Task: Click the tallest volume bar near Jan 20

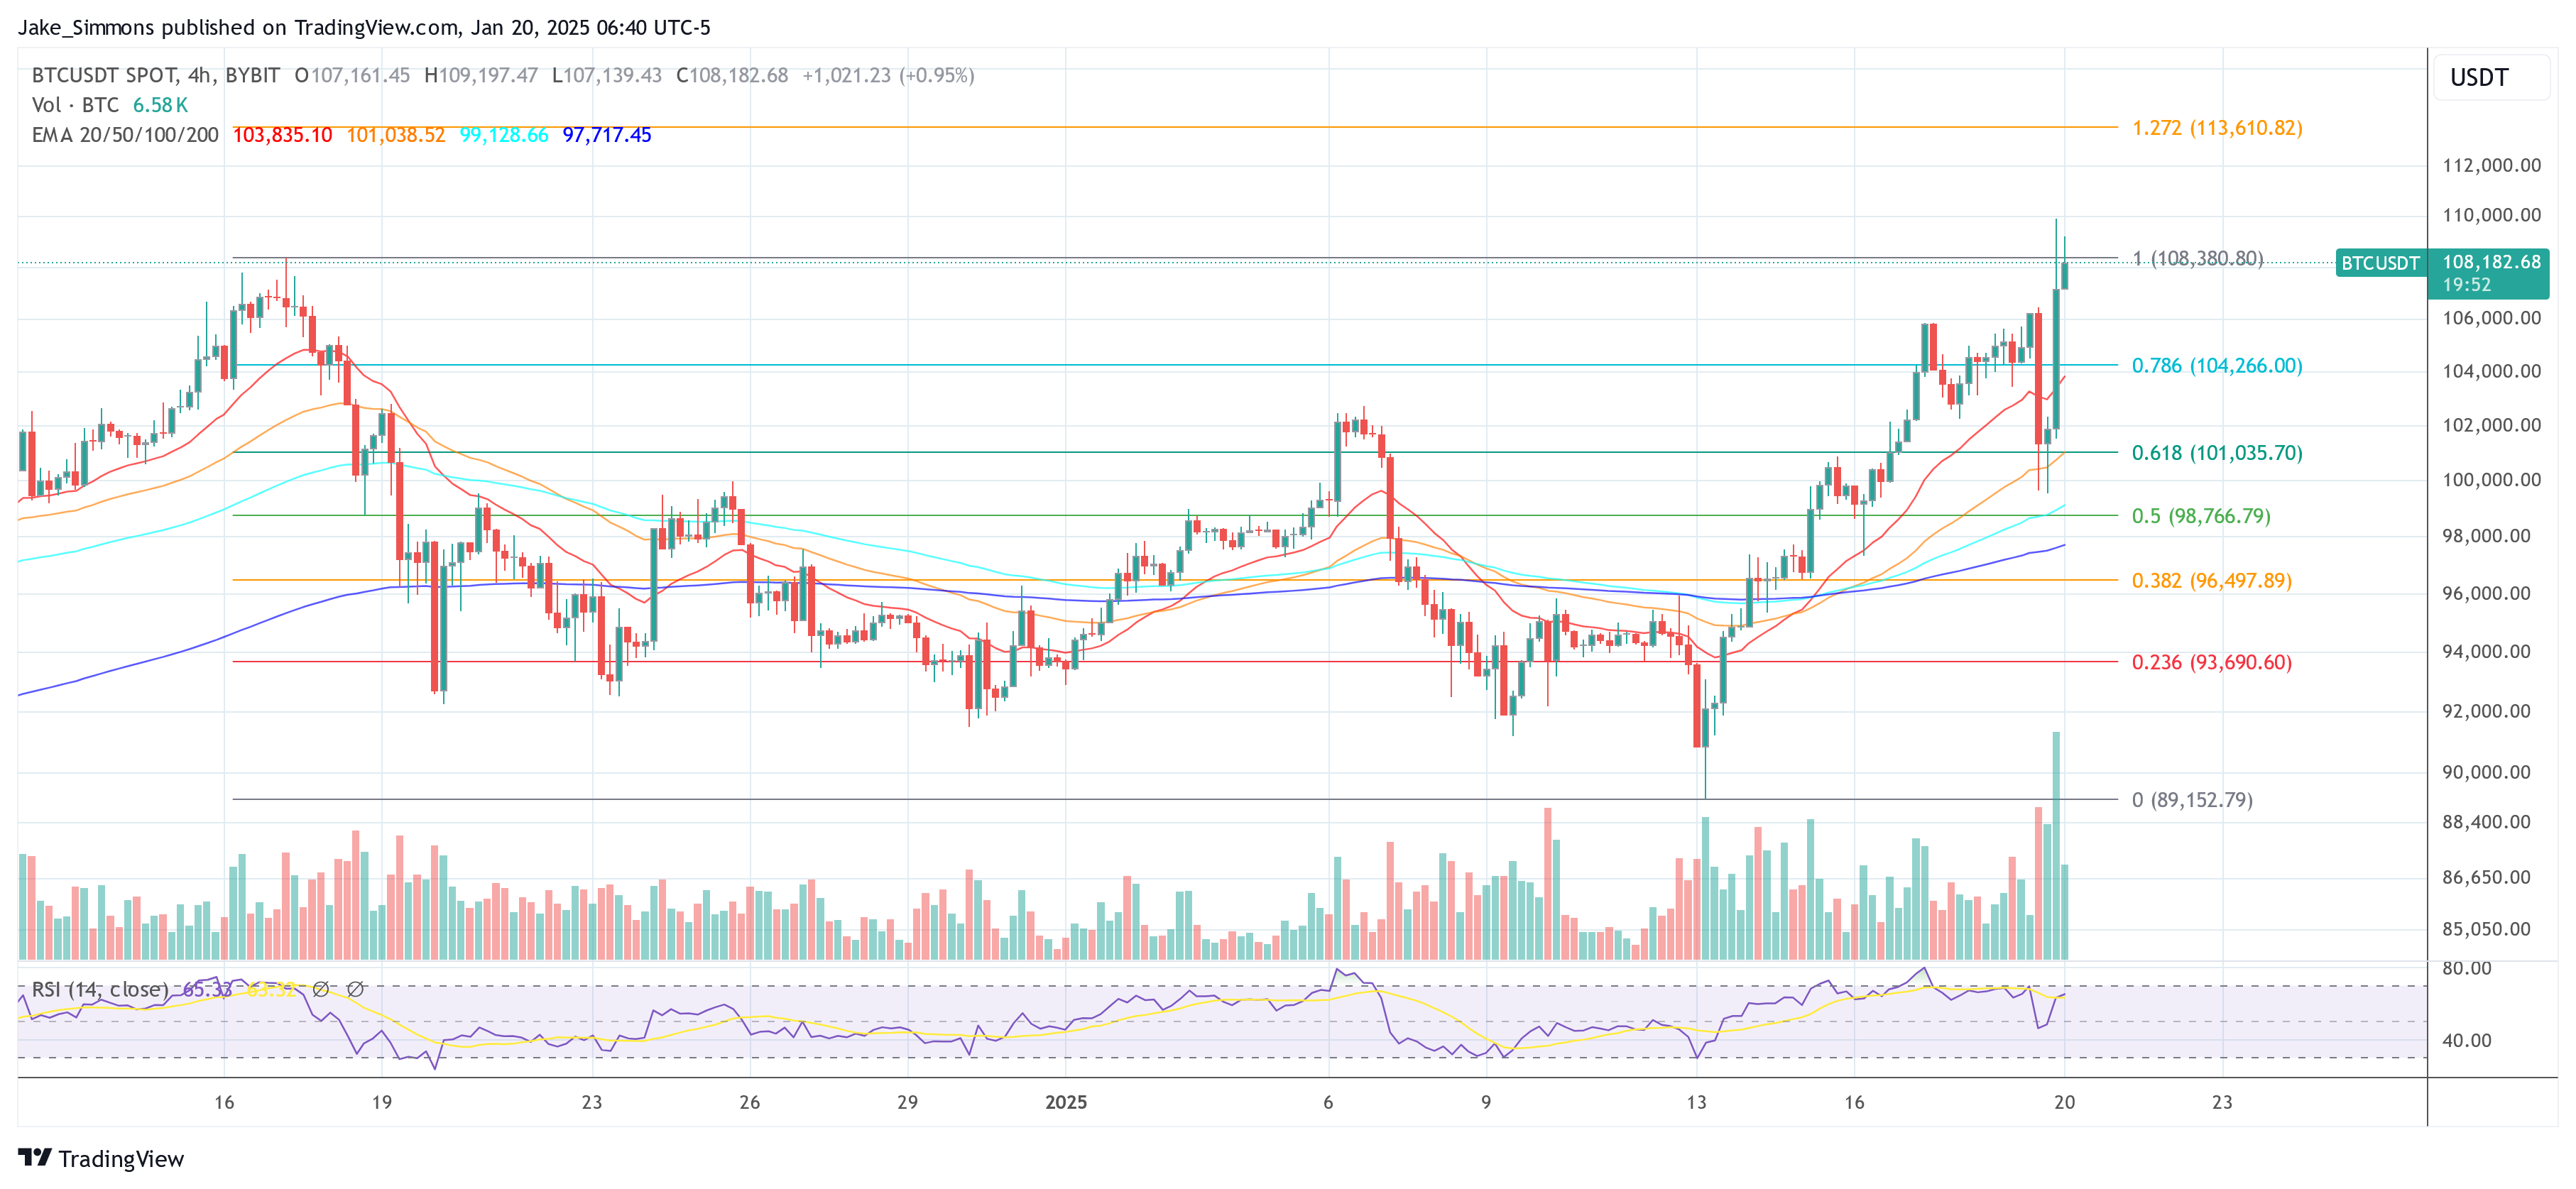Action: [x=2056, y=846]
